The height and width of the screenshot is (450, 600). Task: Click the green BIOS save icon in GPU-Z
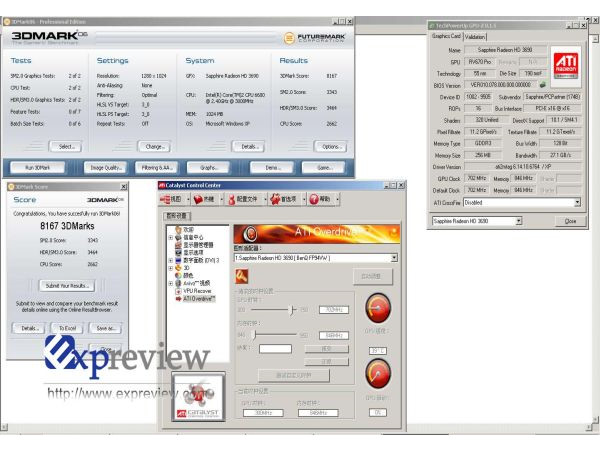(542, 85)
